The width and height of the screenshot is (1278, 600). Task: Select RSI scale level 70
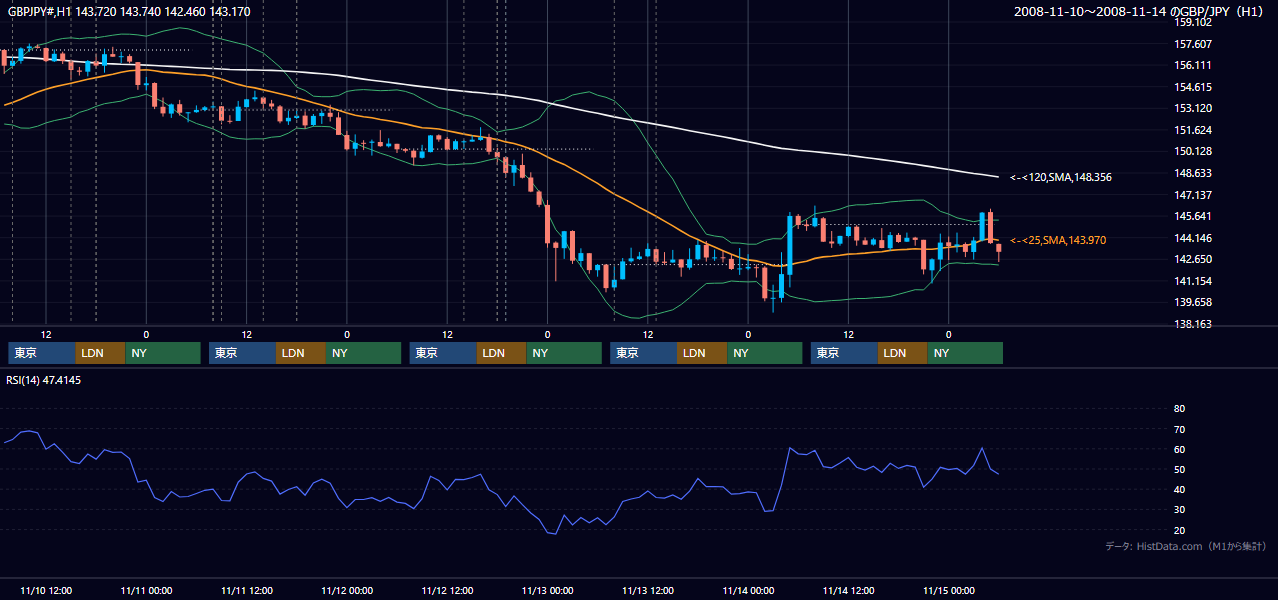(1179, 429)
